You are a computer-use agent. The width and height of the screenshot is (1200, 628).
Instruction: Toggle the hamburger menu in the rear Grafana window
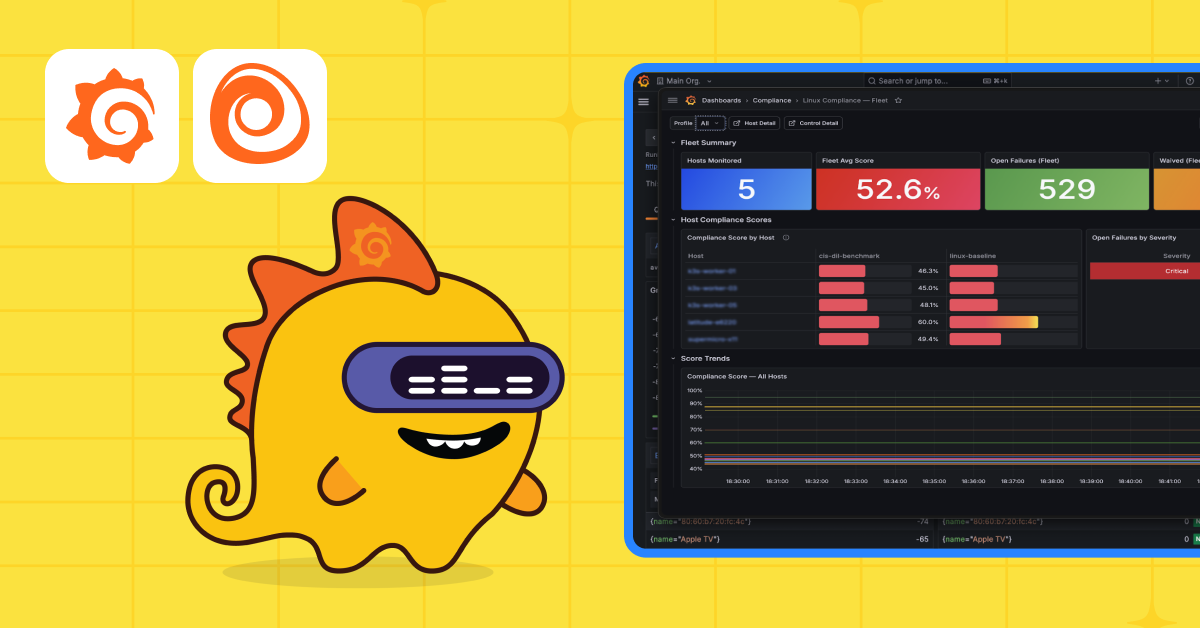[x=644, y=101]
